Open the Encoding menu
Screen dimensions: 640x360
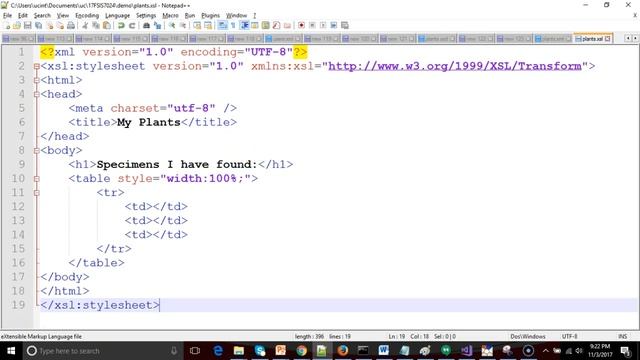pyautogui.click(x=87, y=16)
